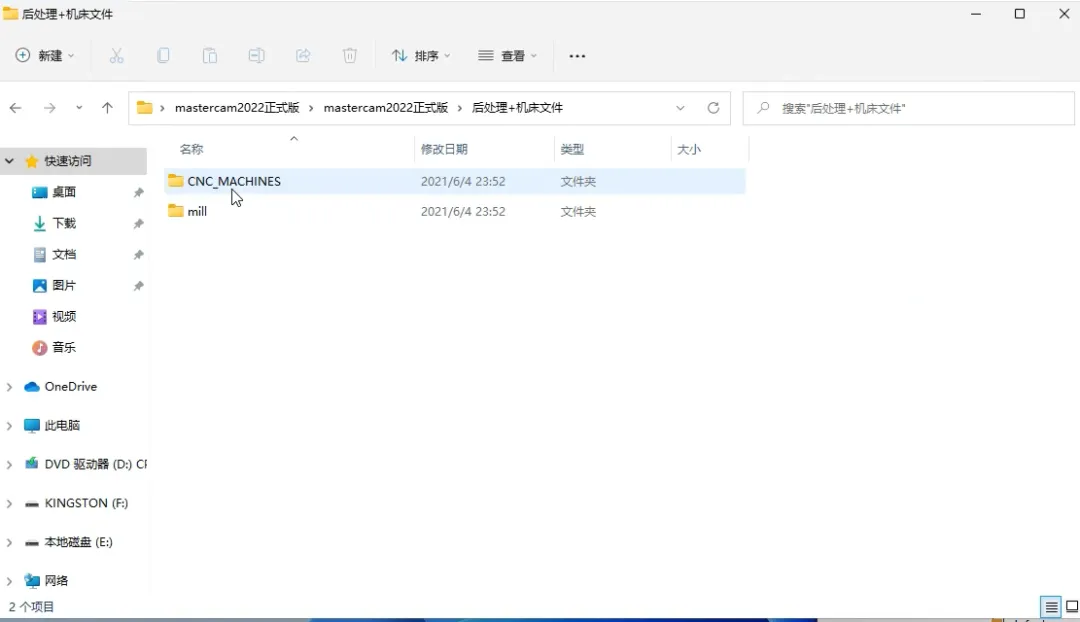Click the pin icon next to 桌面
The image size is (1080, 622).
(x=138, y=193)
